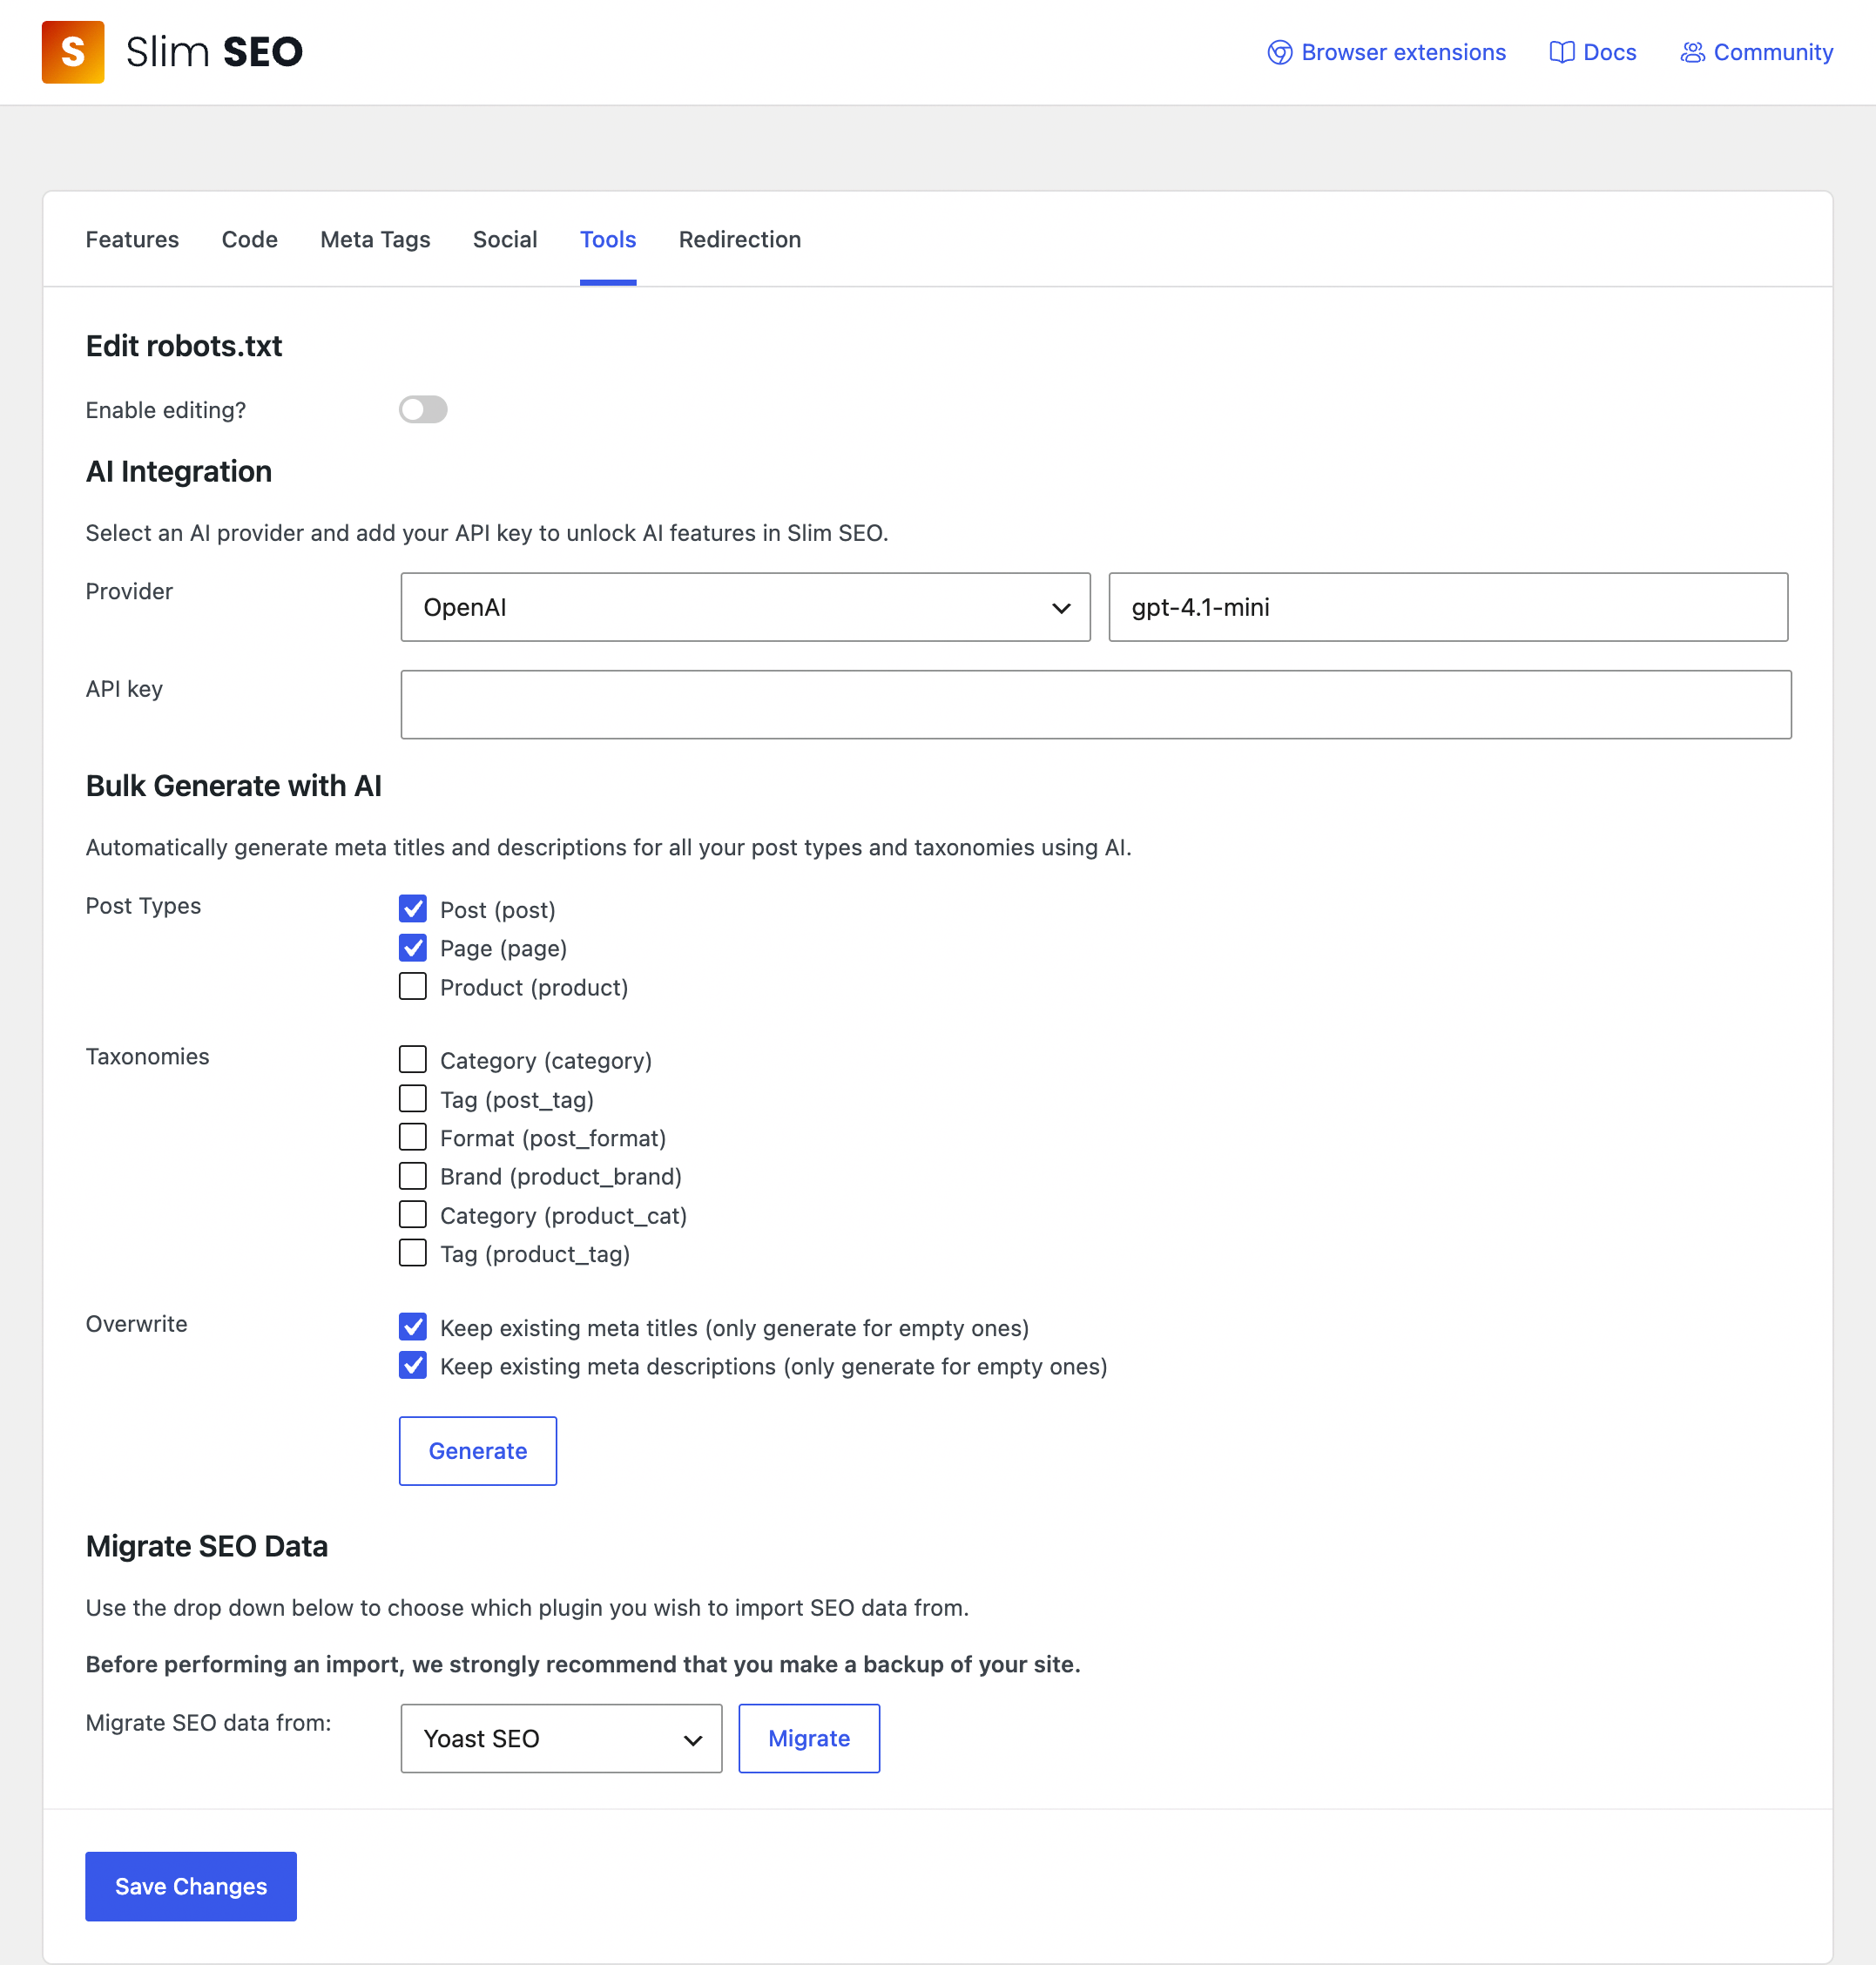Open the OpenAI provider dropdown
1876x1965 pixels.
[745, 607]
